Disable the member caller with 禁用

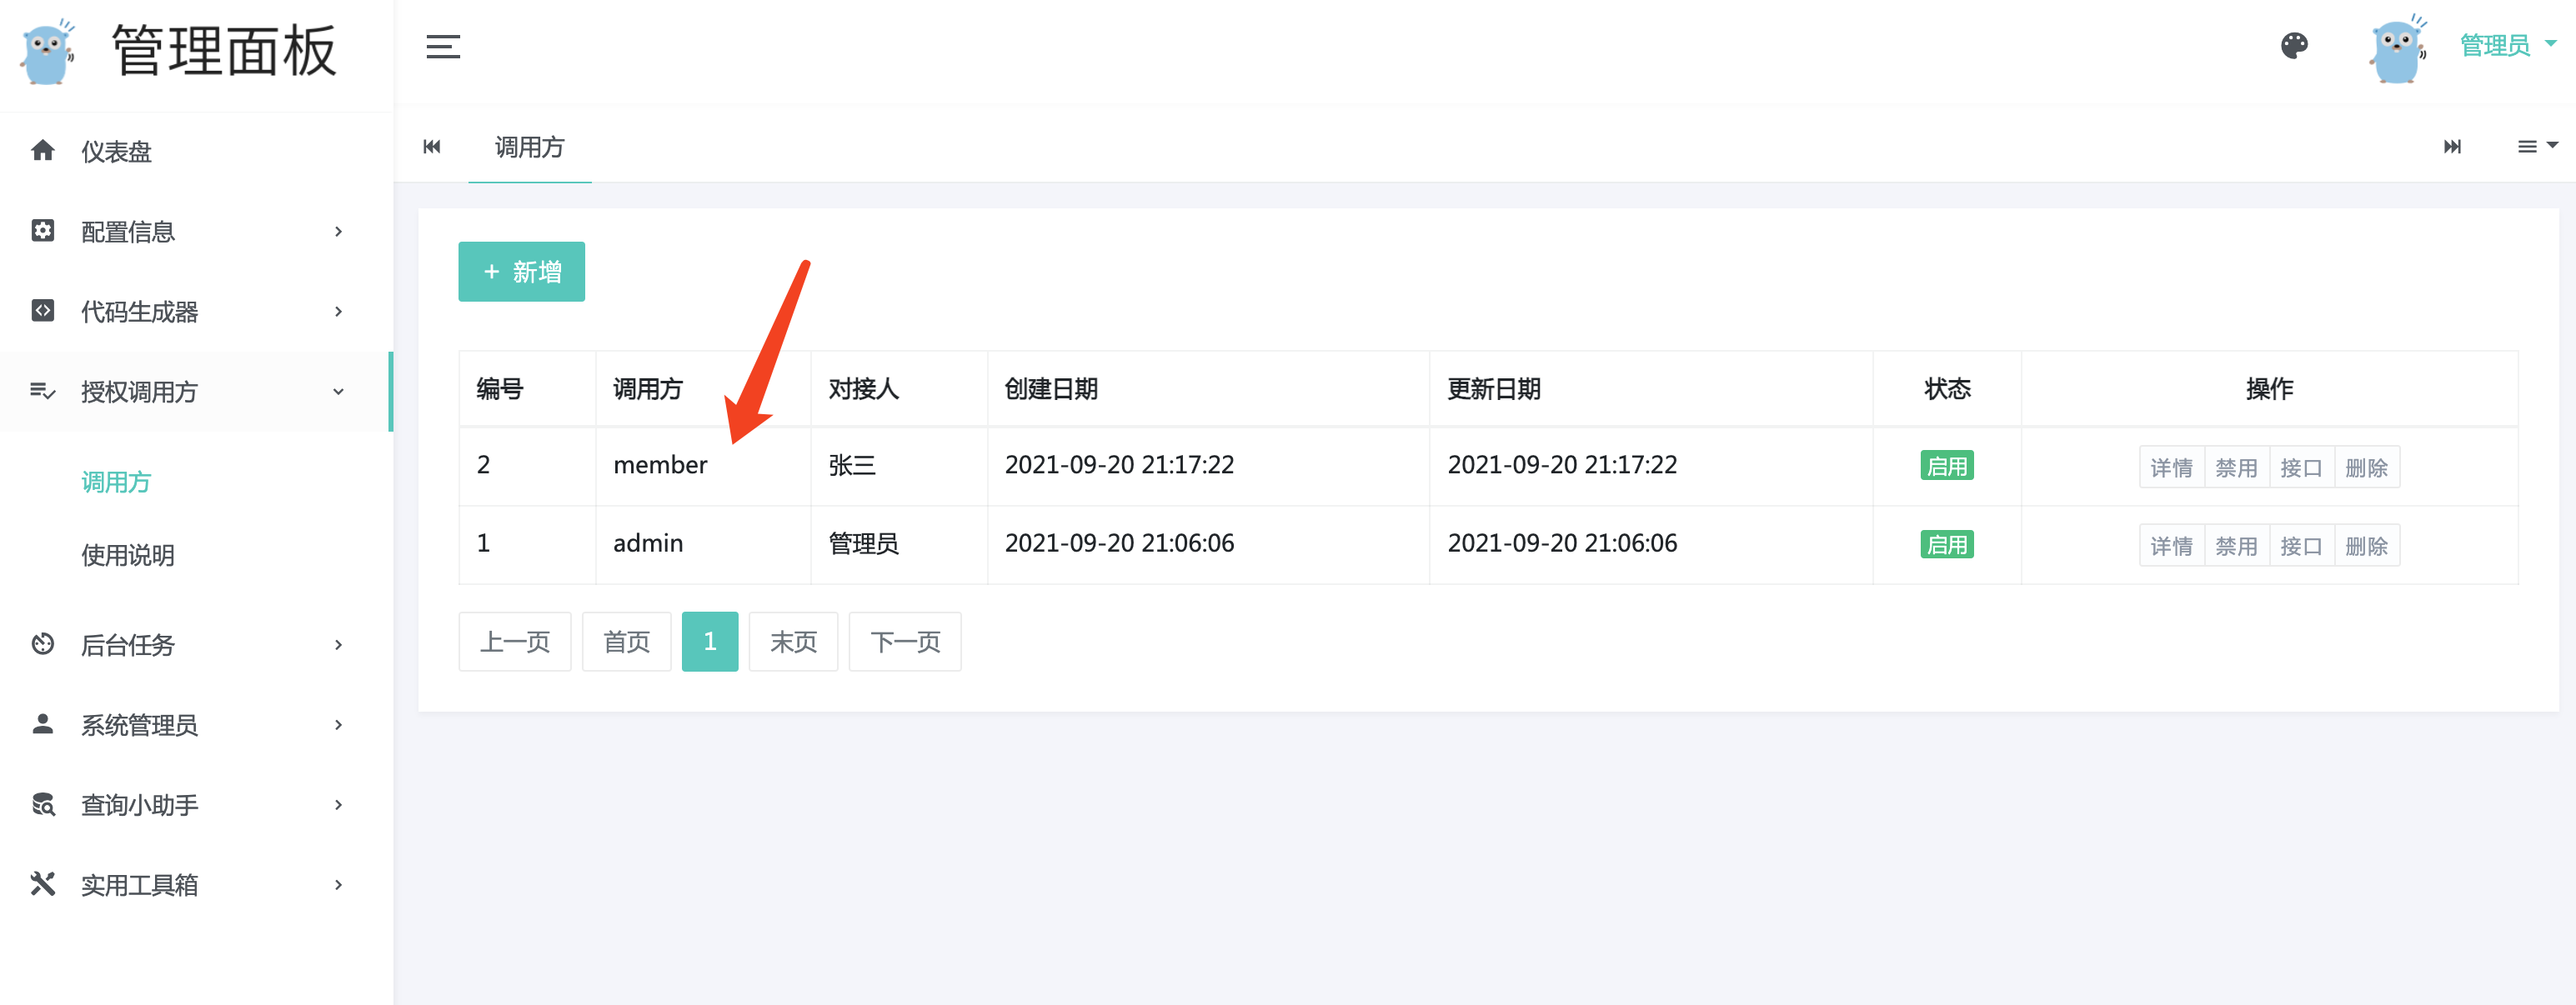2236,467
